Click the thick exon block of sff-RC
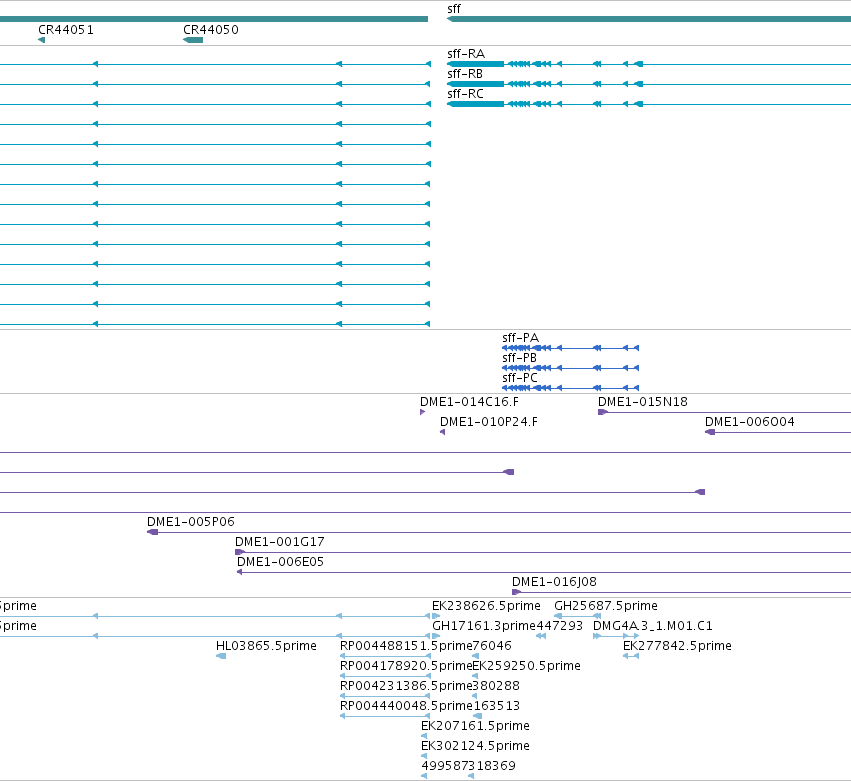 click(475, 104)
